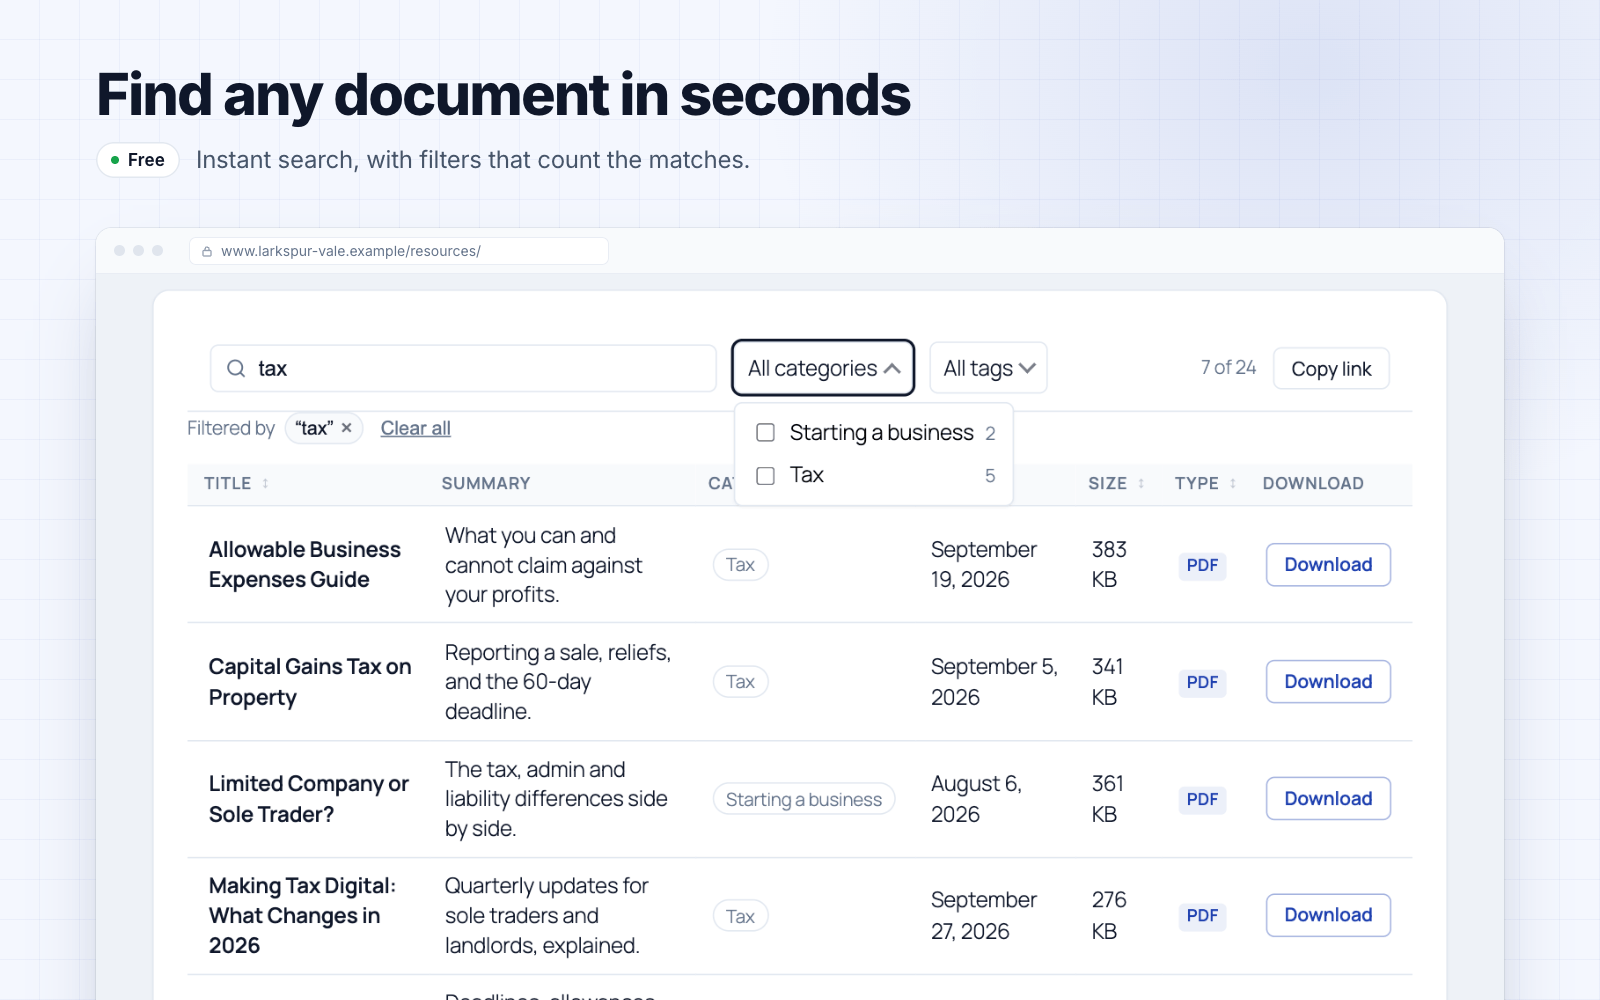Click Tax tag on Making Tax Digital row
Image resolution: width=1600 pixels, height=1000 pixels.
coord(741,916)
